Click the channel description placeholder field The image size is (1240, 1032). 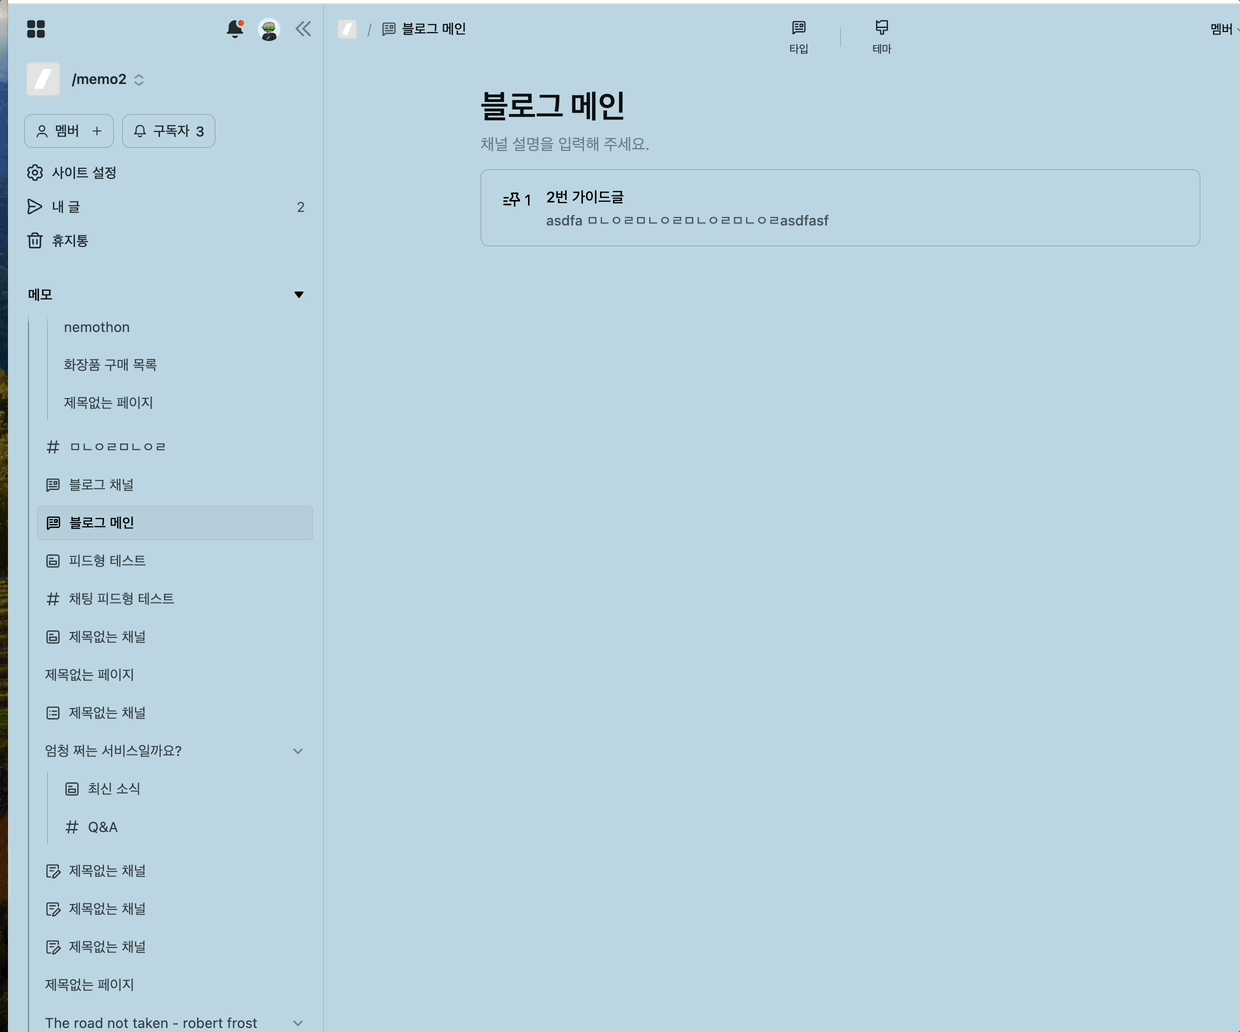pyautogui.click(x=565, y=144)
